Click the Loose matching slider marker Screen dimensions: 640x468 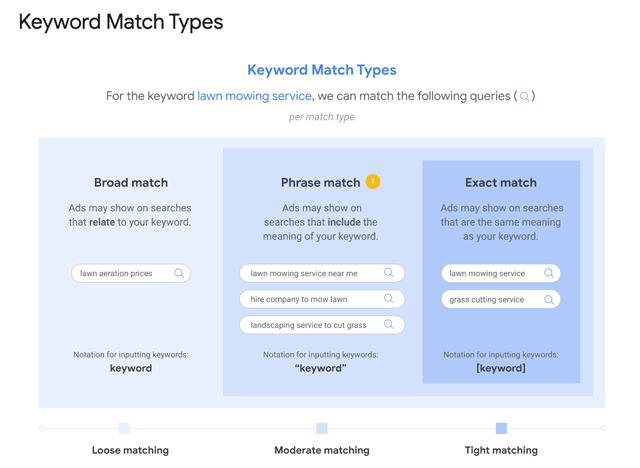coord(124,428)
